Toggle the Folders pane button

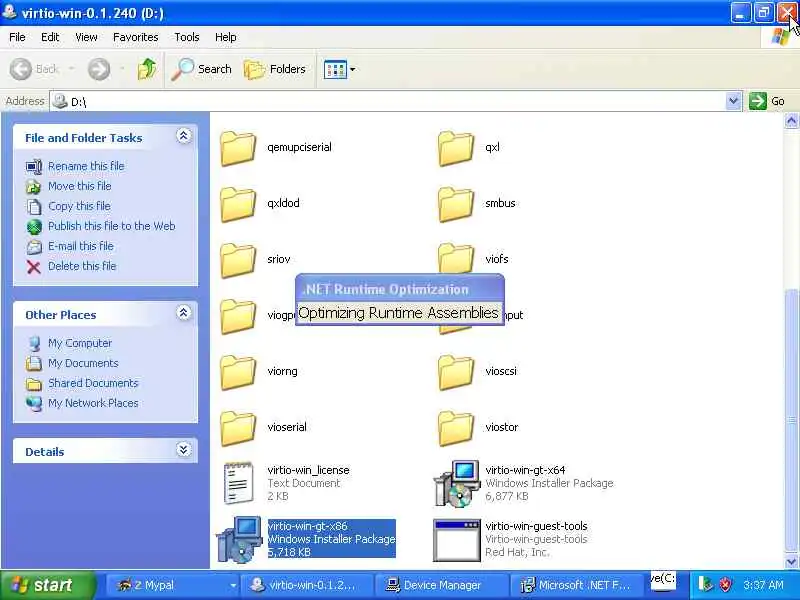[x=275, y=69]
